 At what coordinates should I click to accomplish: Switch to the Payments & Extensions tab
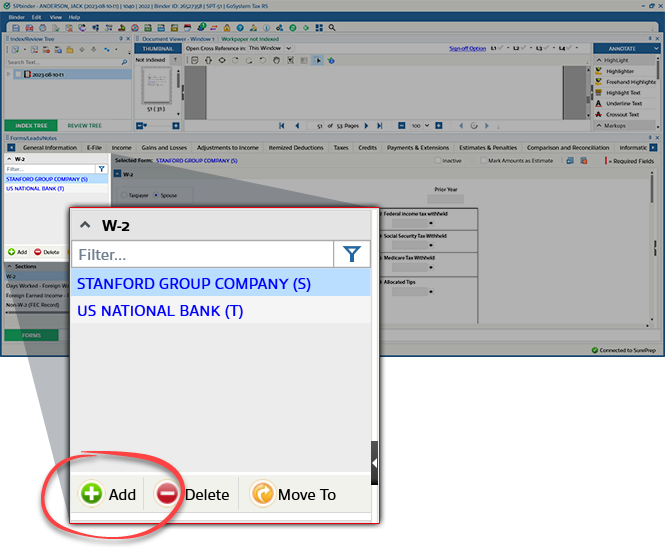pos(418,148)
